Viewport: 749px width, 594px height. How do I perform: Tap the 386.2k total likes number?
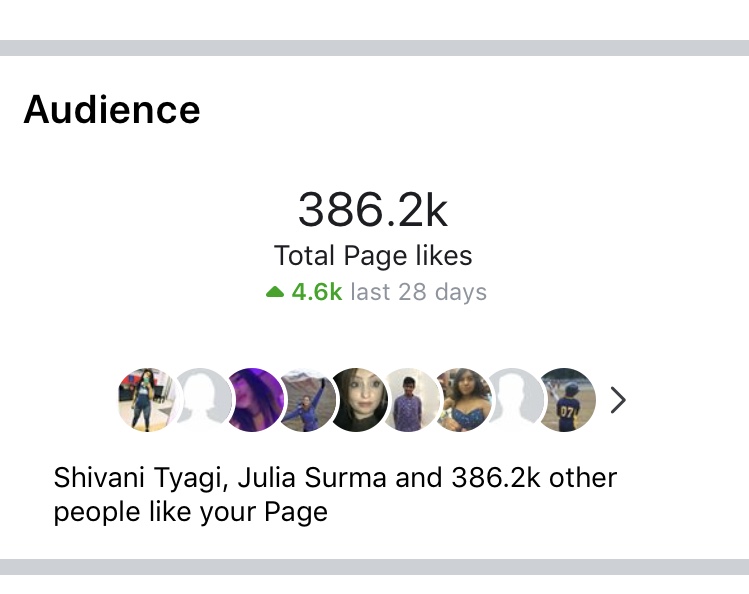tap(373, 209)
